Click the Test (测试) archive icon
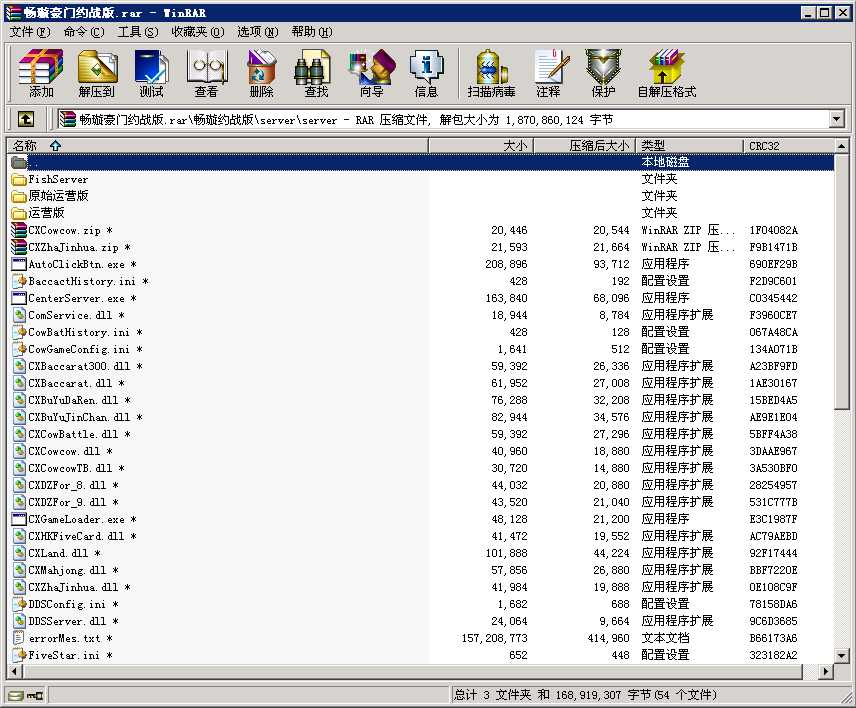 [x=151, y=73]
